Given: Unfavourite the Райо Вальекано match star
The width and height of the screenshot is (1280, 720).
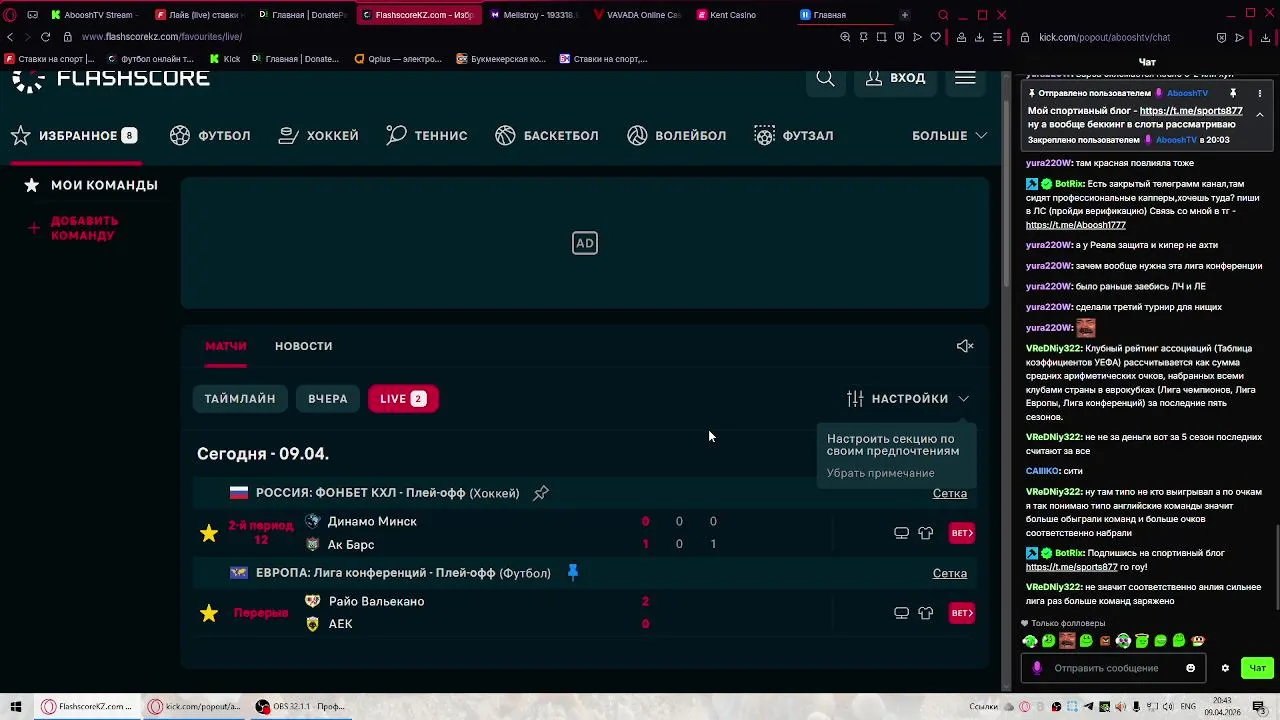Looking at the screenshot, I should click(209, 613).
